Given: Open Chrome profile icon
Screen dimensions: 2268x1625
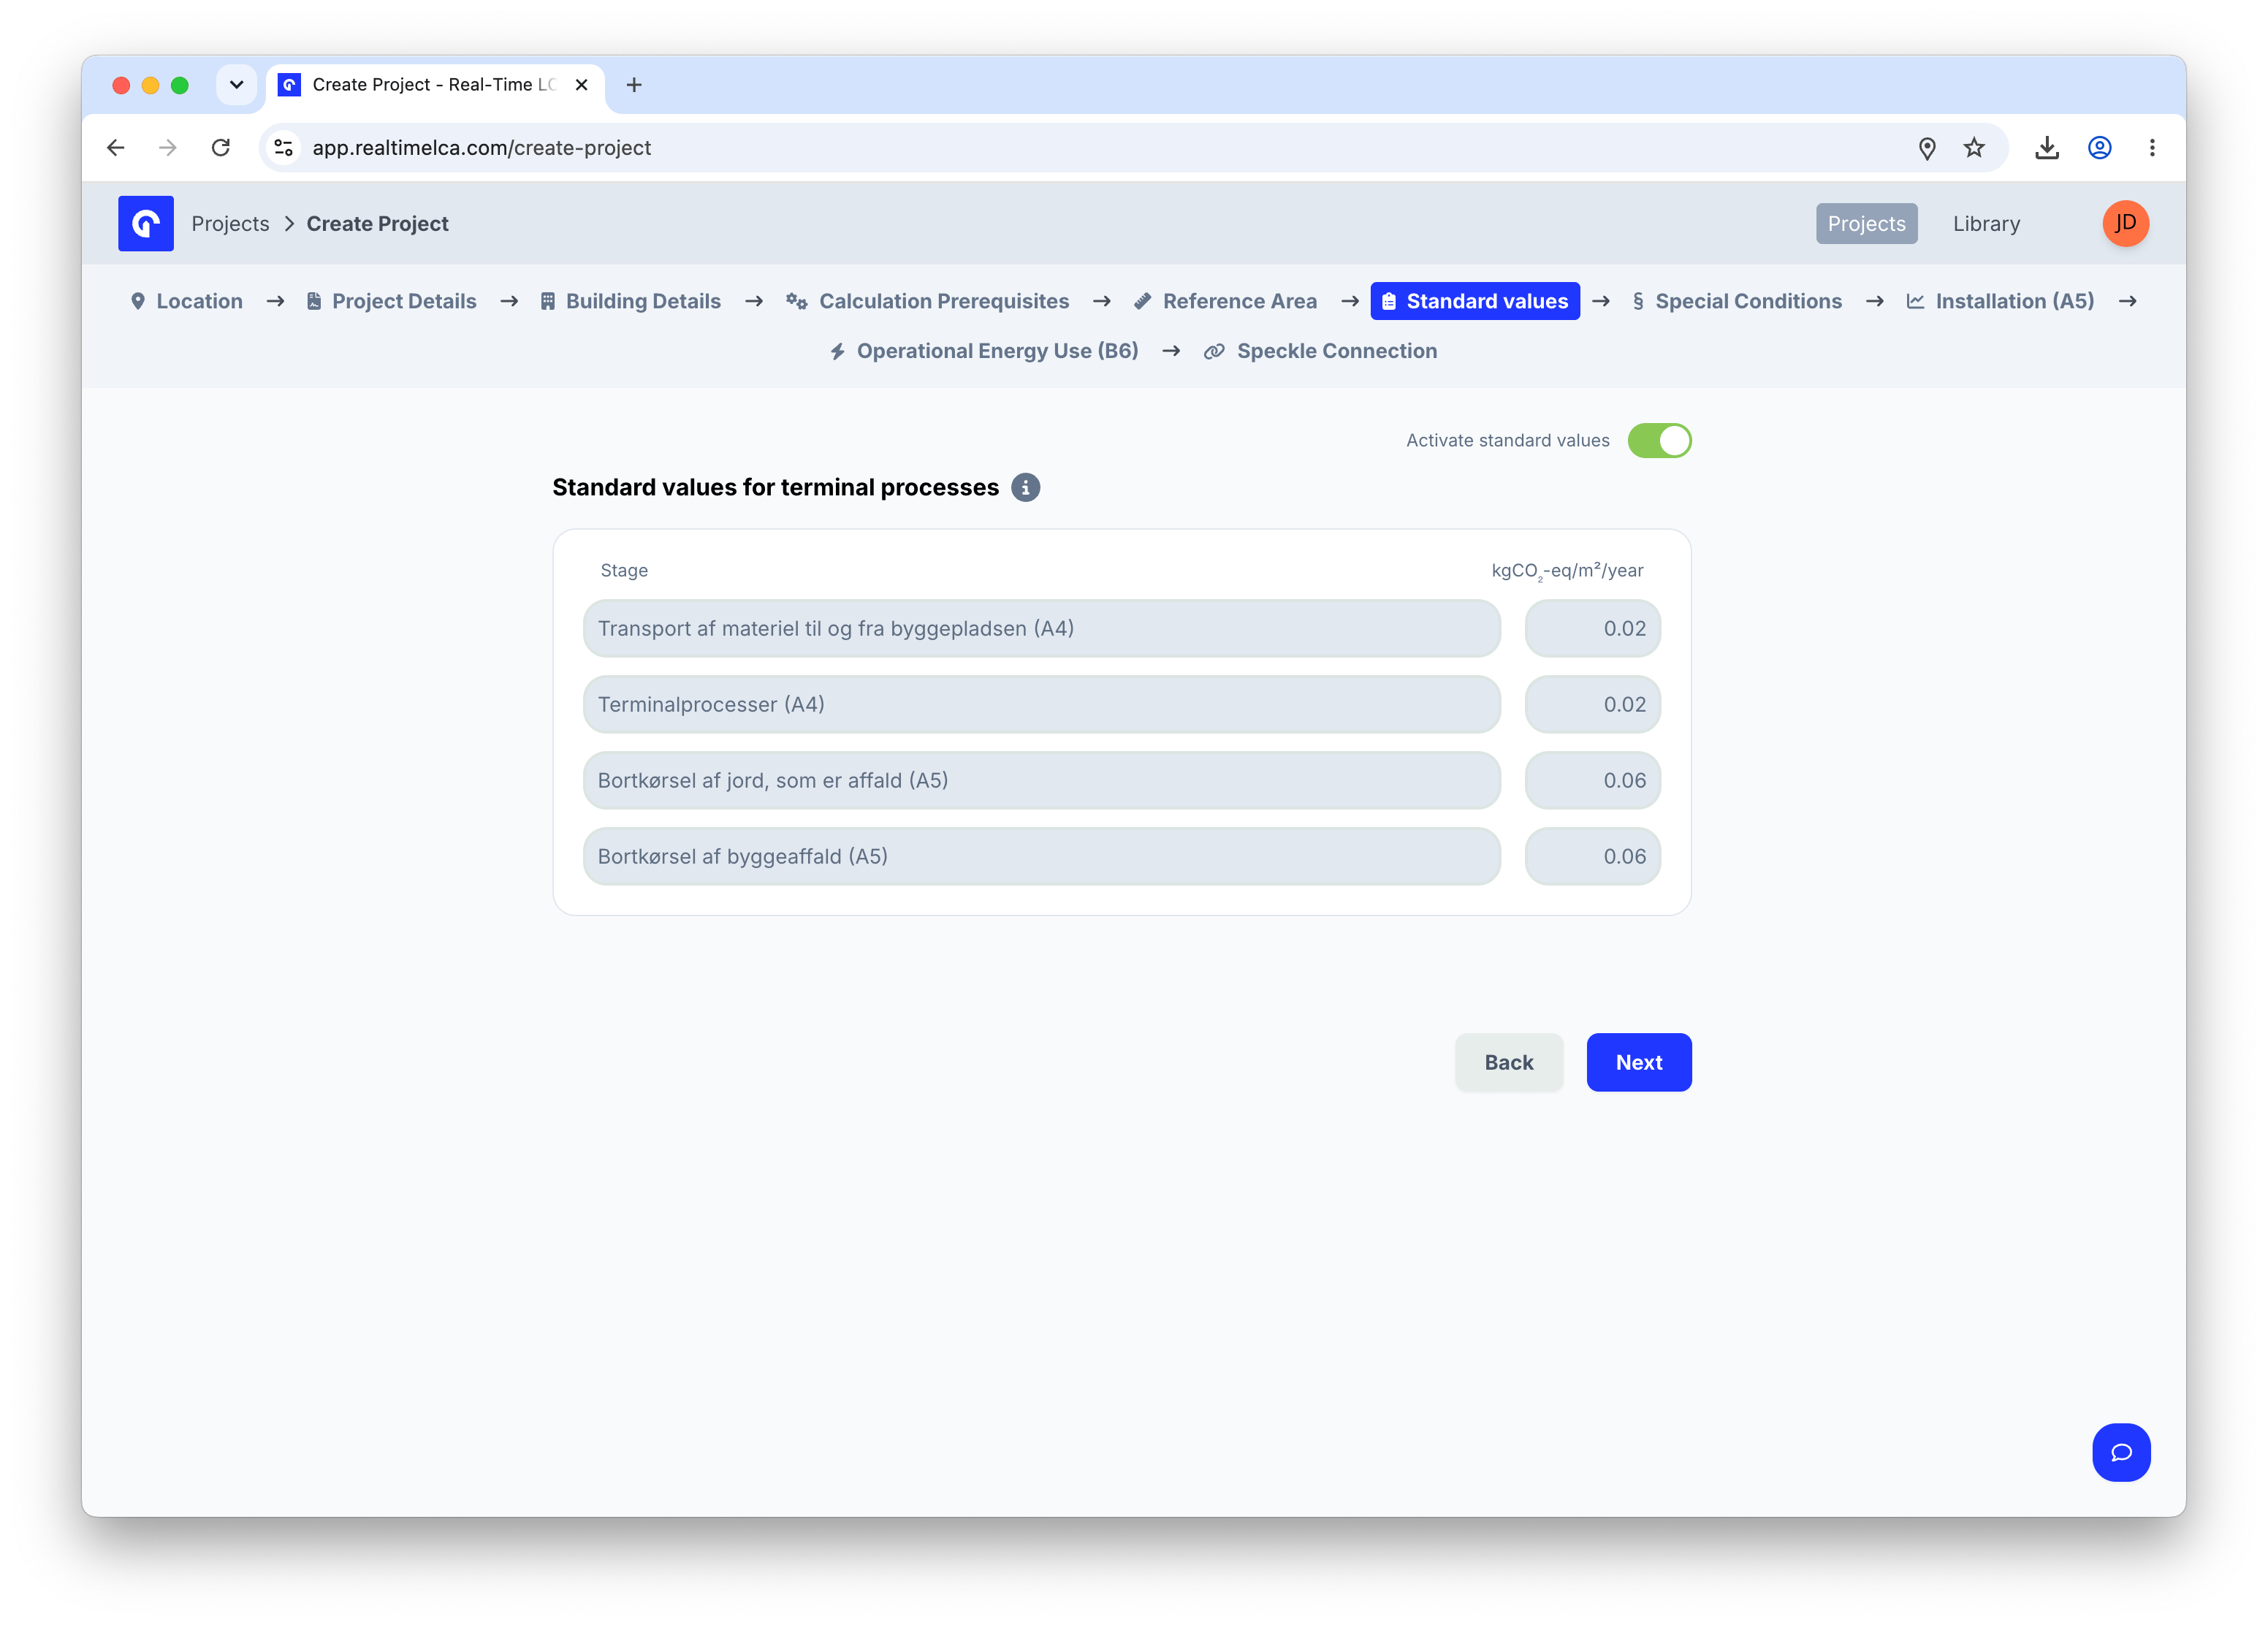Looking at the screenshot, I should 2100,148.
